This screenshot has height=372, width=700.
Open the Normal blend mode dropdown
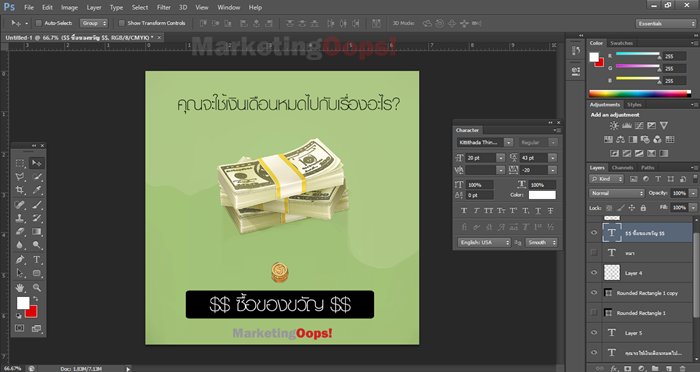617,193
